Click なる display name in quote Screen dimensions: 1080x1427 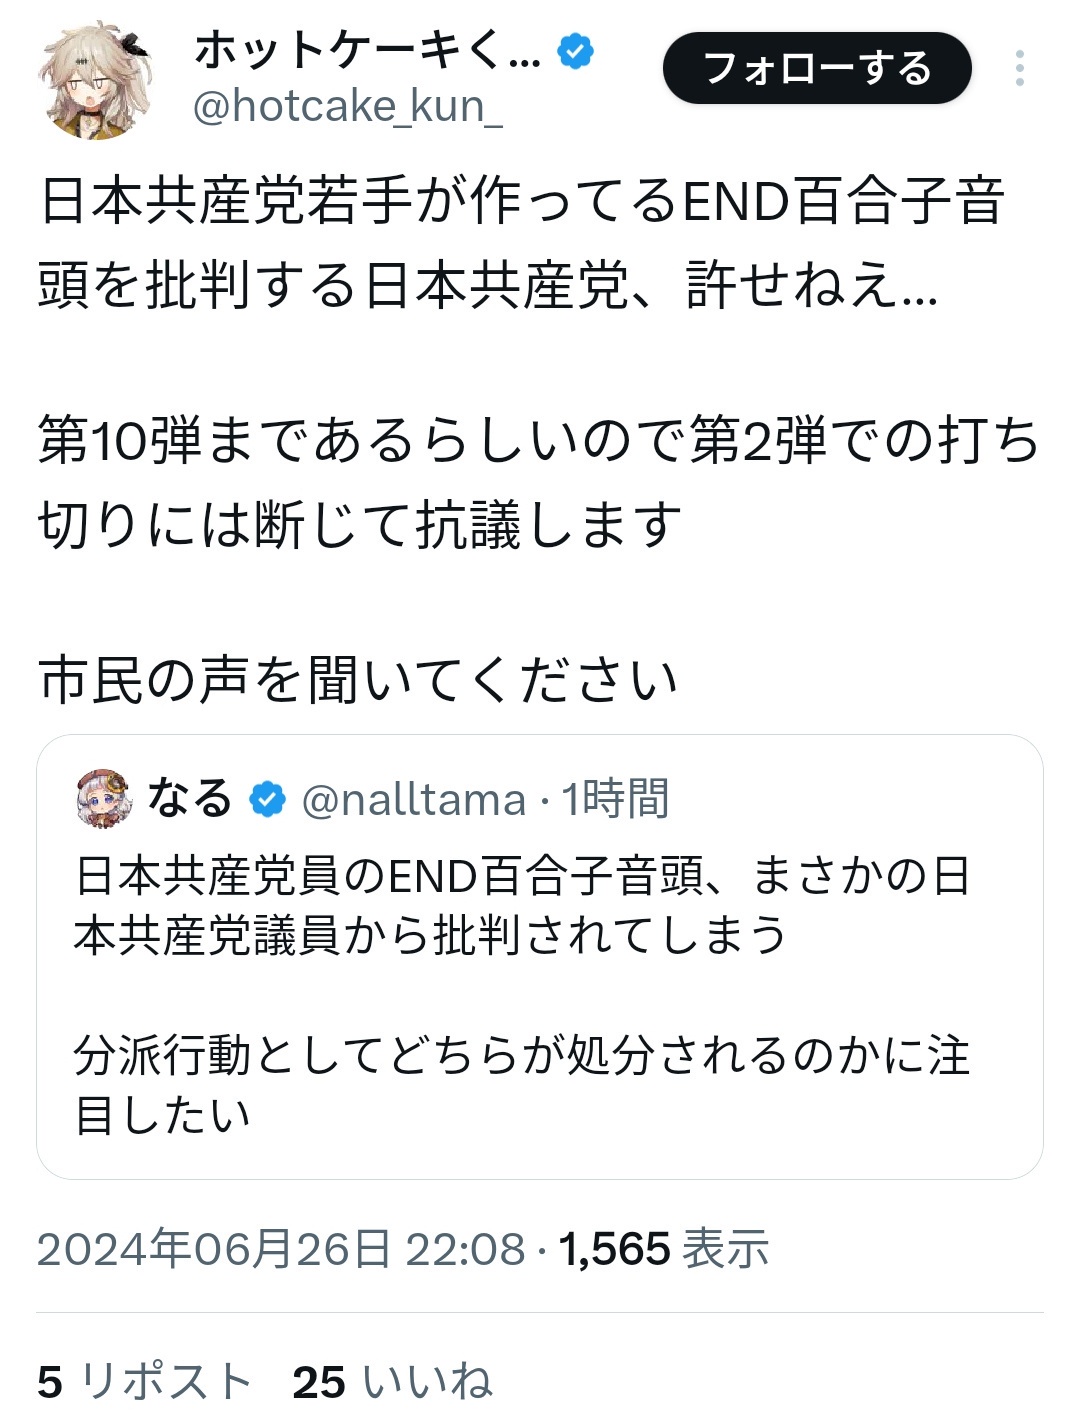tap(189, 799)
